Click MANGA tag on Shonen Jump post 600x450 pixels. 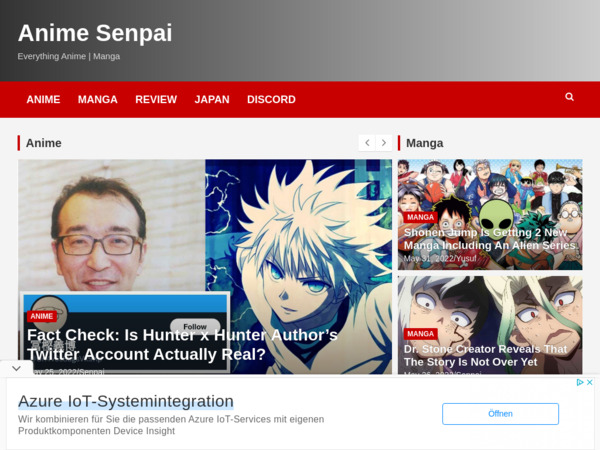coord(421,217)
